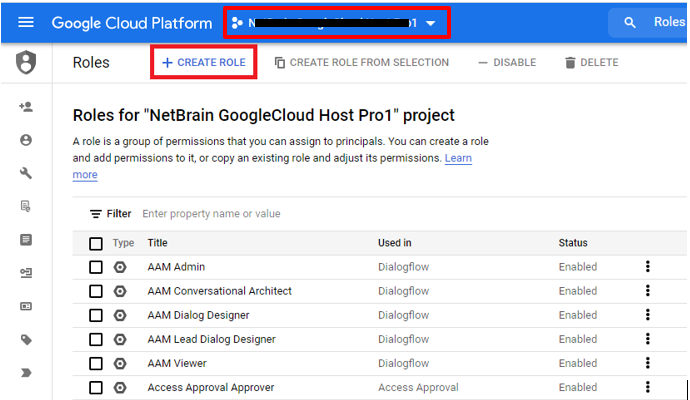Open the ID card sidebar icon
The image size is (690, 400).
click(26, 306)
